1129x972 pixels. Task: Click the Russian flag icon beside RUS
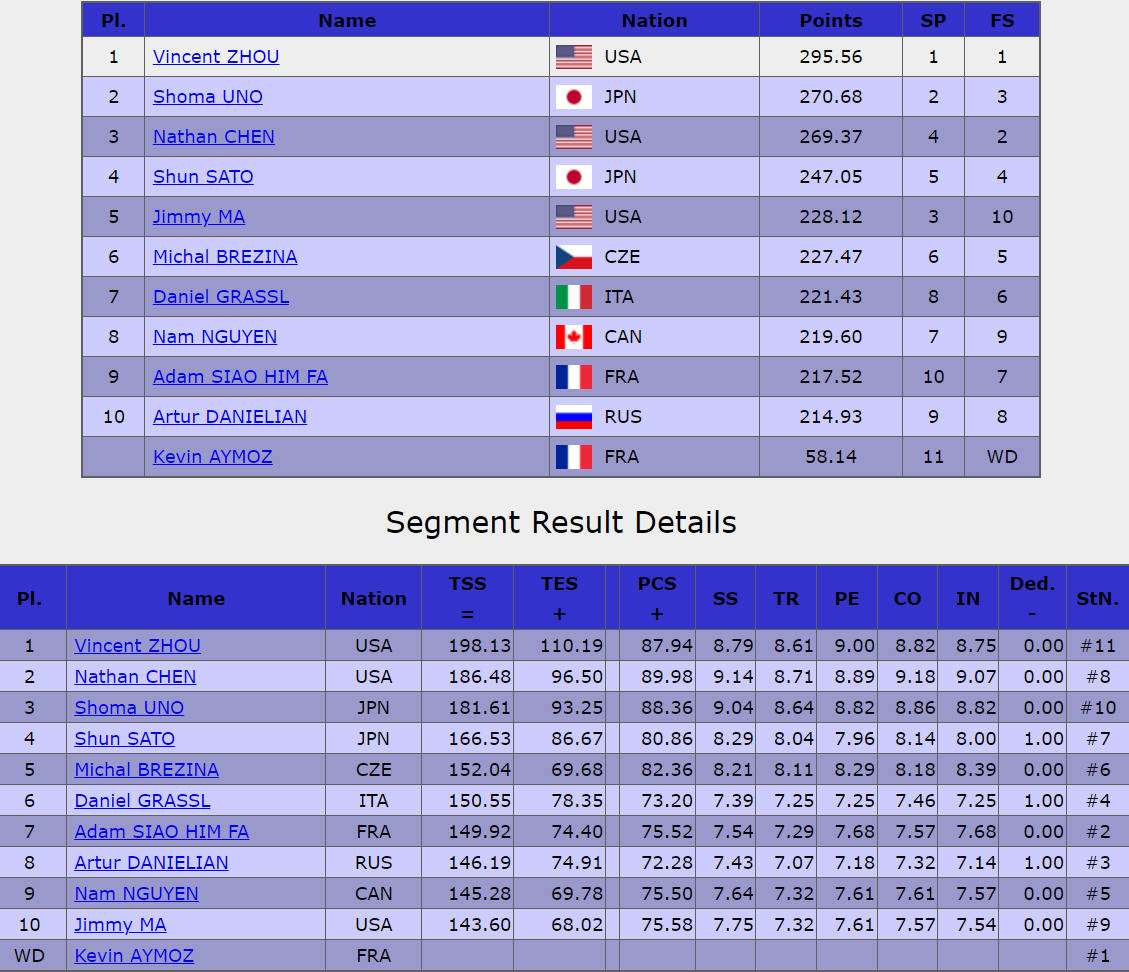point(574,417)
